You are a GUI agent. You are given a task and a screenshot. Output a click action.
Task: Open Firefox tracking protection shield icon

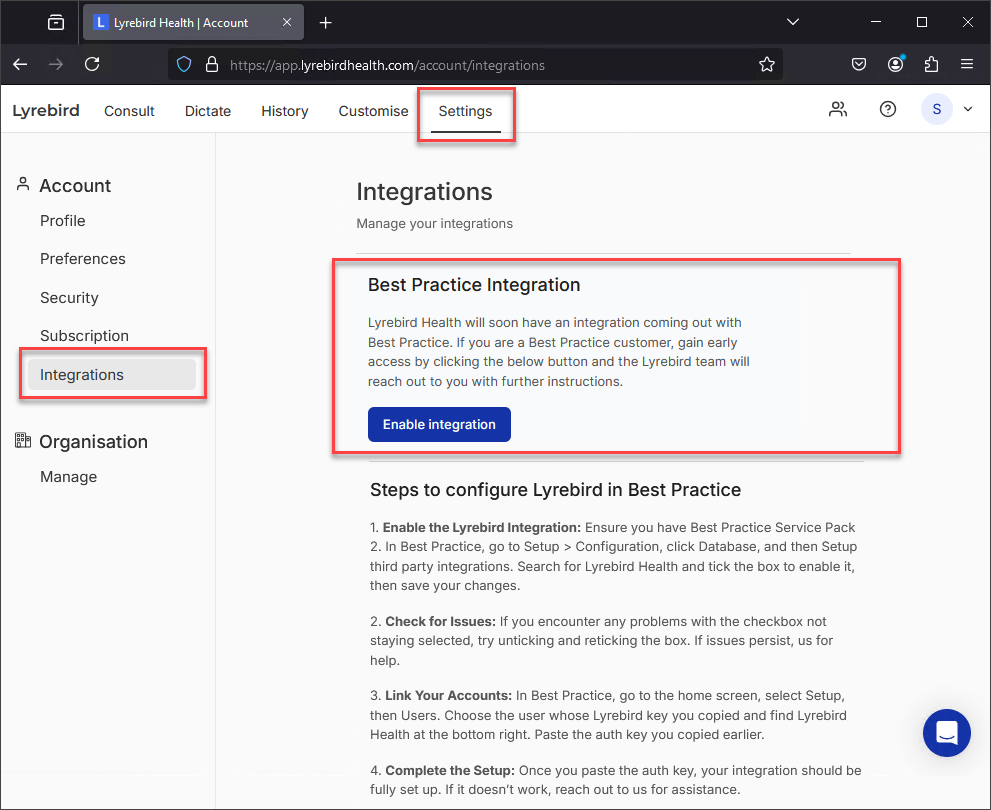[x=184, y=64]
